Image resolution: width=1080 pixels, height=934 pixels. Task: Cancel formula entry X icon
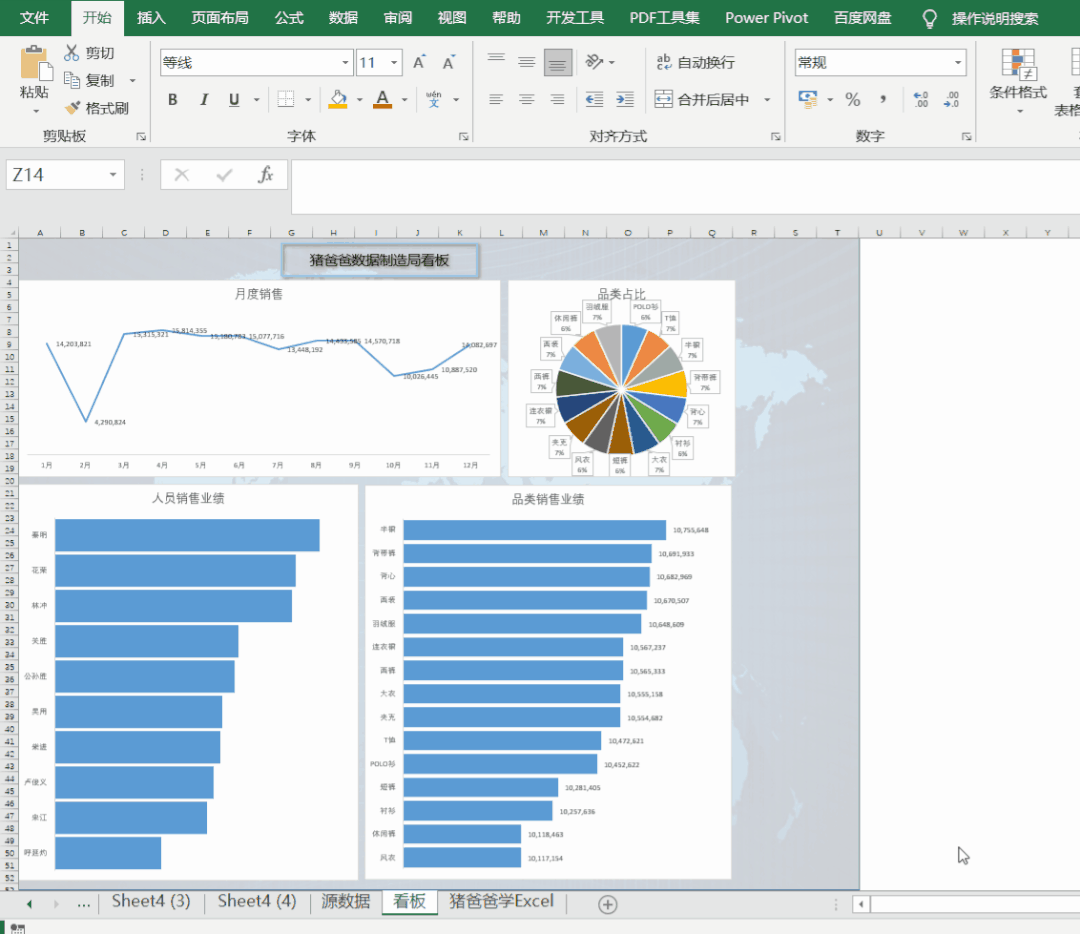coord(182,175)
